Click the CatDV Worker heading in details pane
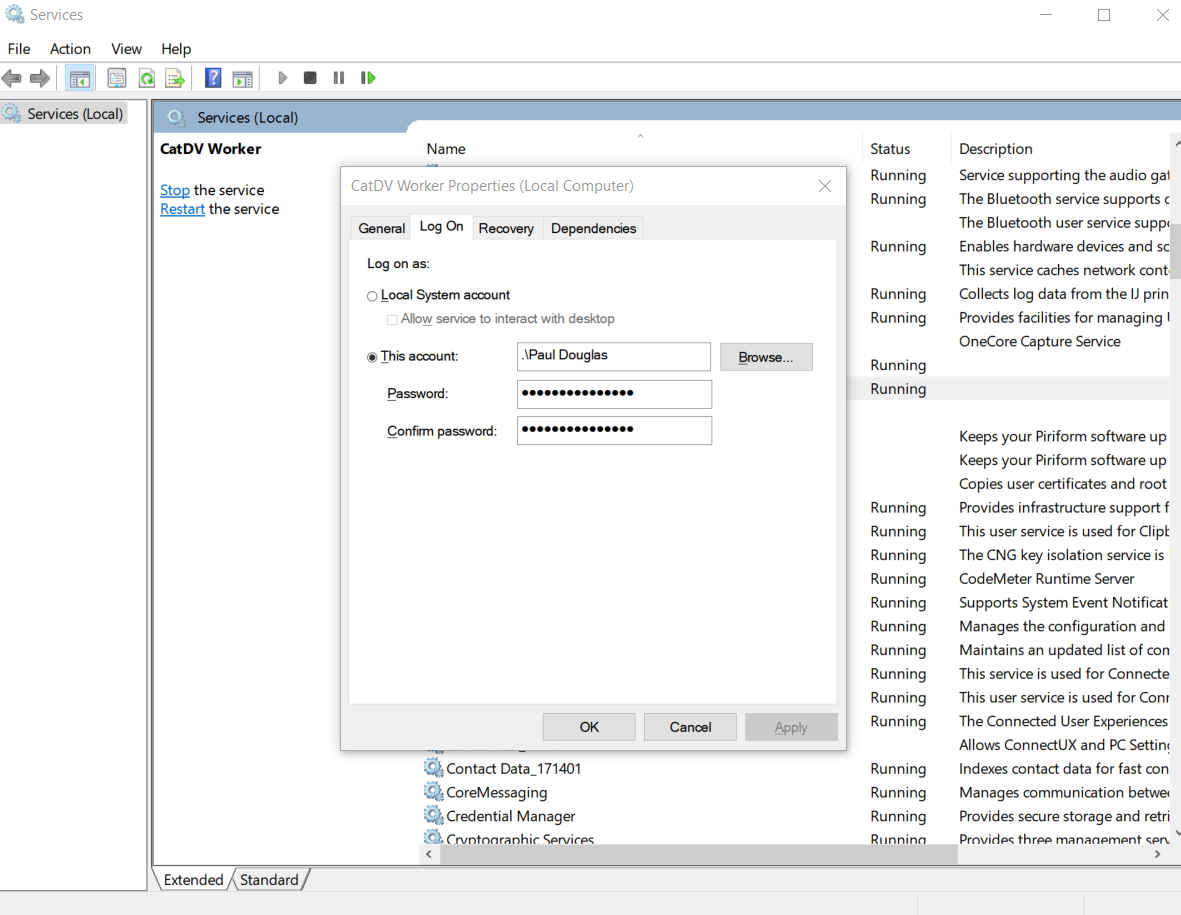The width and height of the screenshot is (1181, 915). tap(211, 148)
